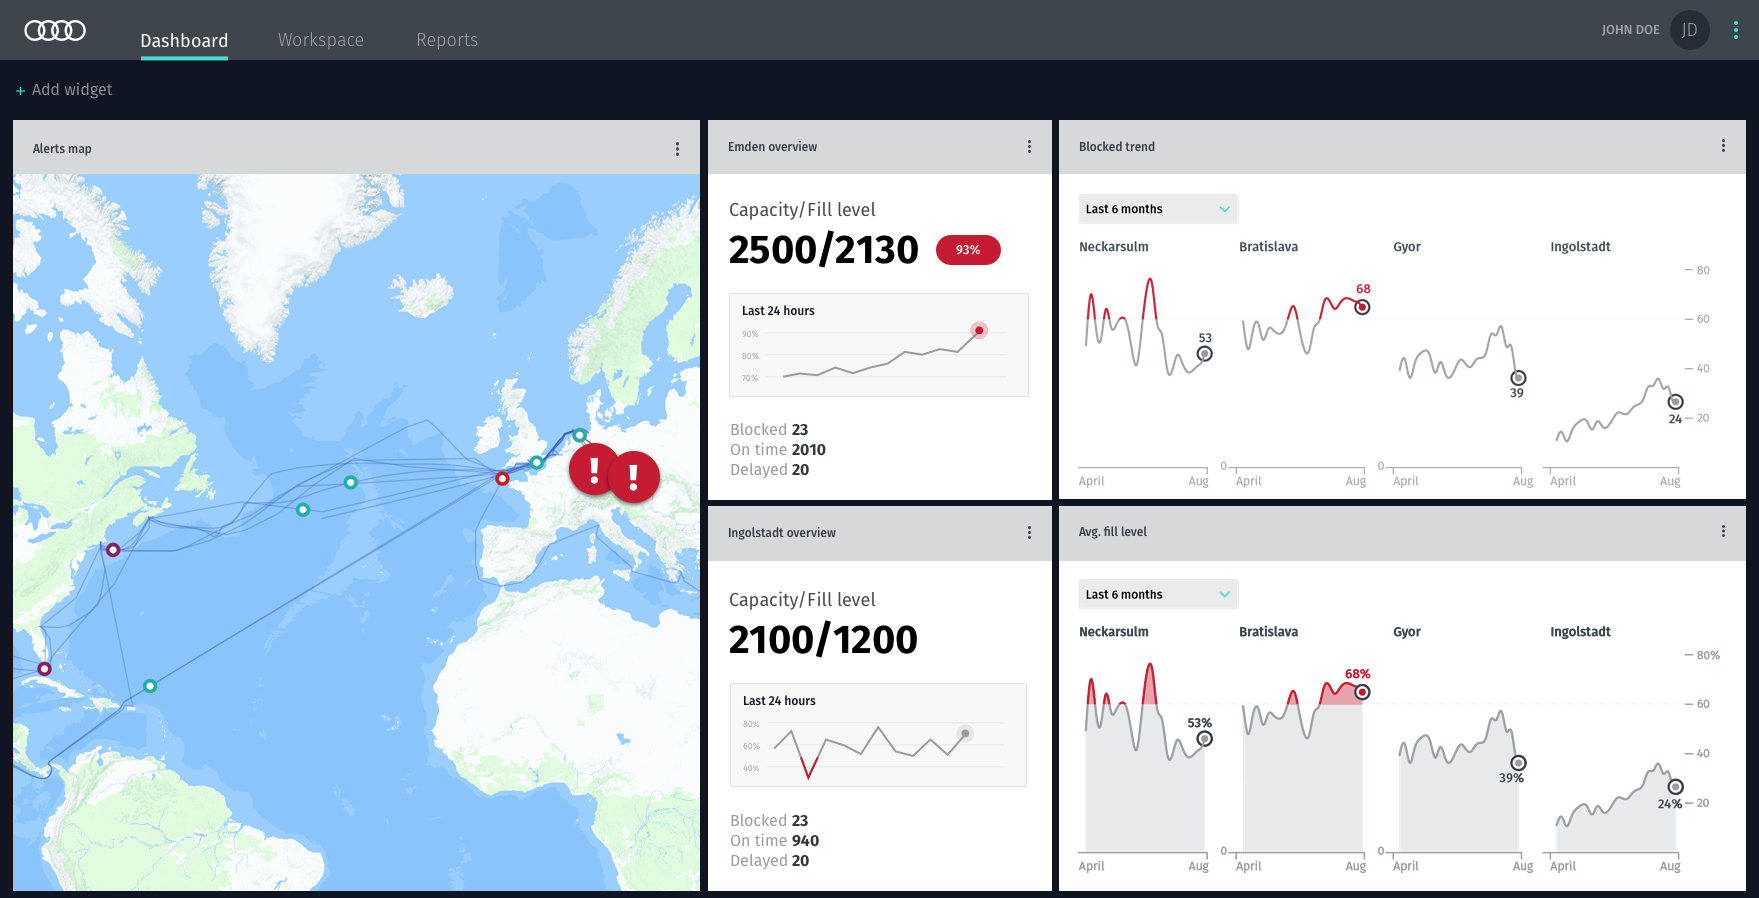Open the Blocked trend widget options menu
Viewport: 1759px width, 898px height.
[1723, 146]
